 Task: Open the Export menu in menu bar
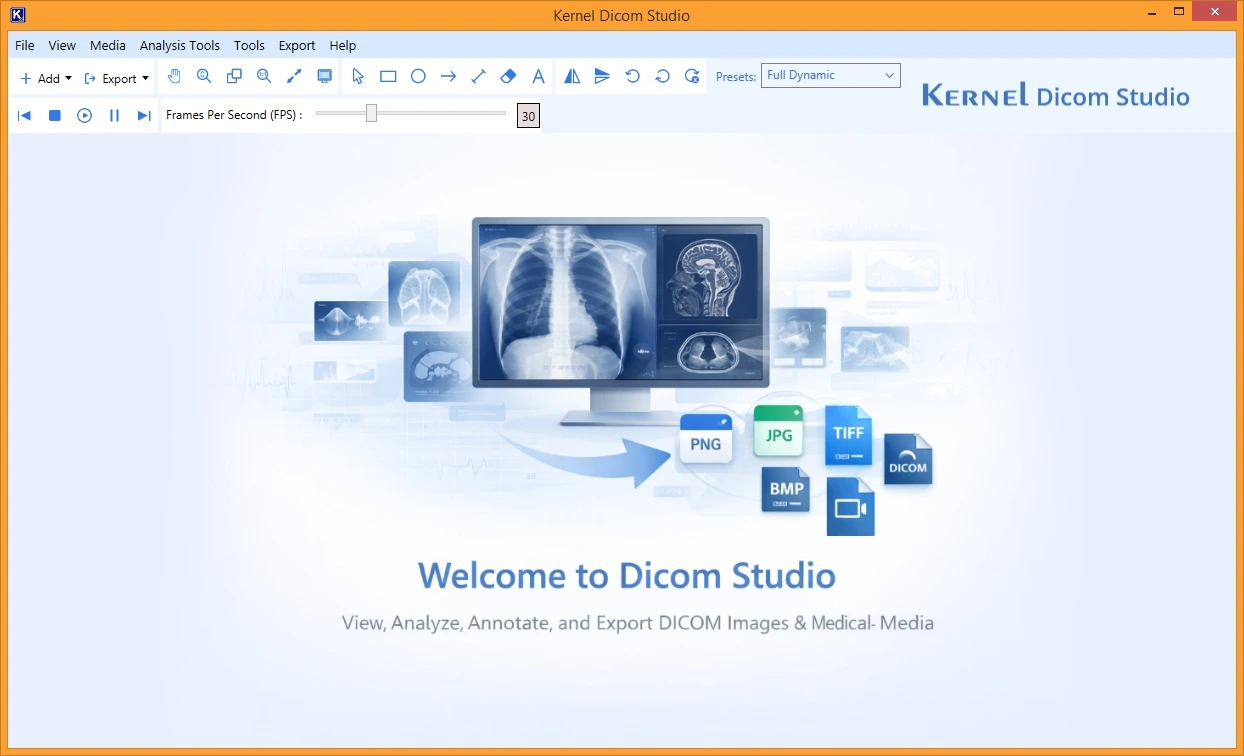click(297, 45)
